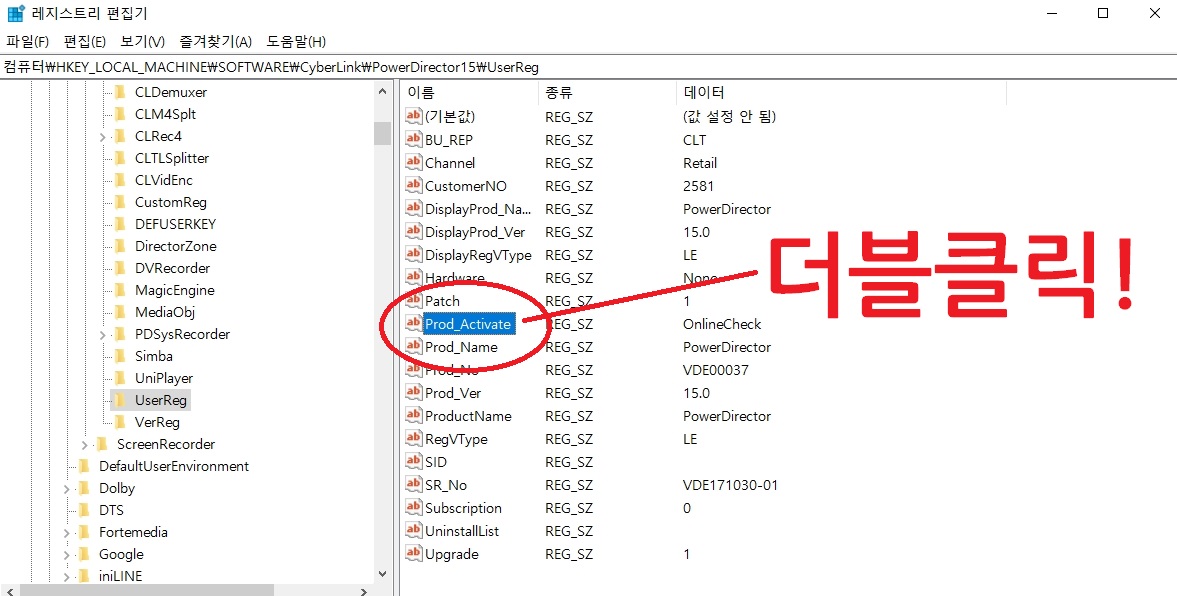Select the Prod_Activate string value icon

(414, 323)
